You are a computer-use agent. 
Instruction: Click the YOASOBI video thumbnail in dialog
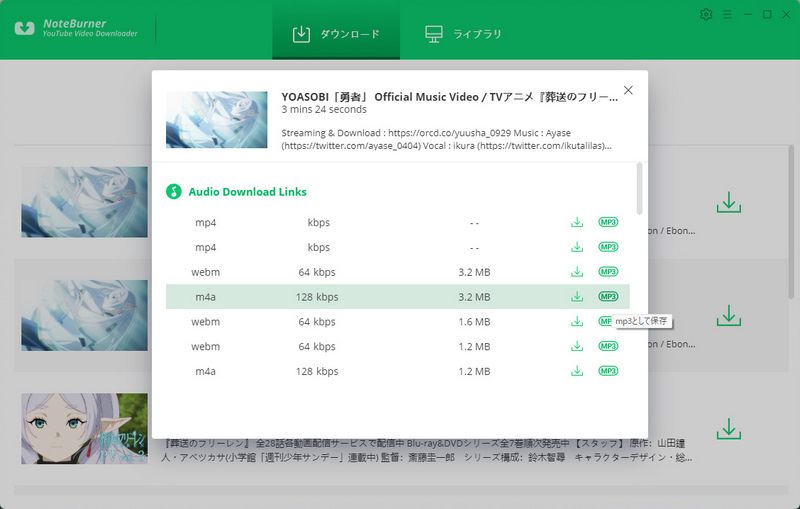point(216,120)
